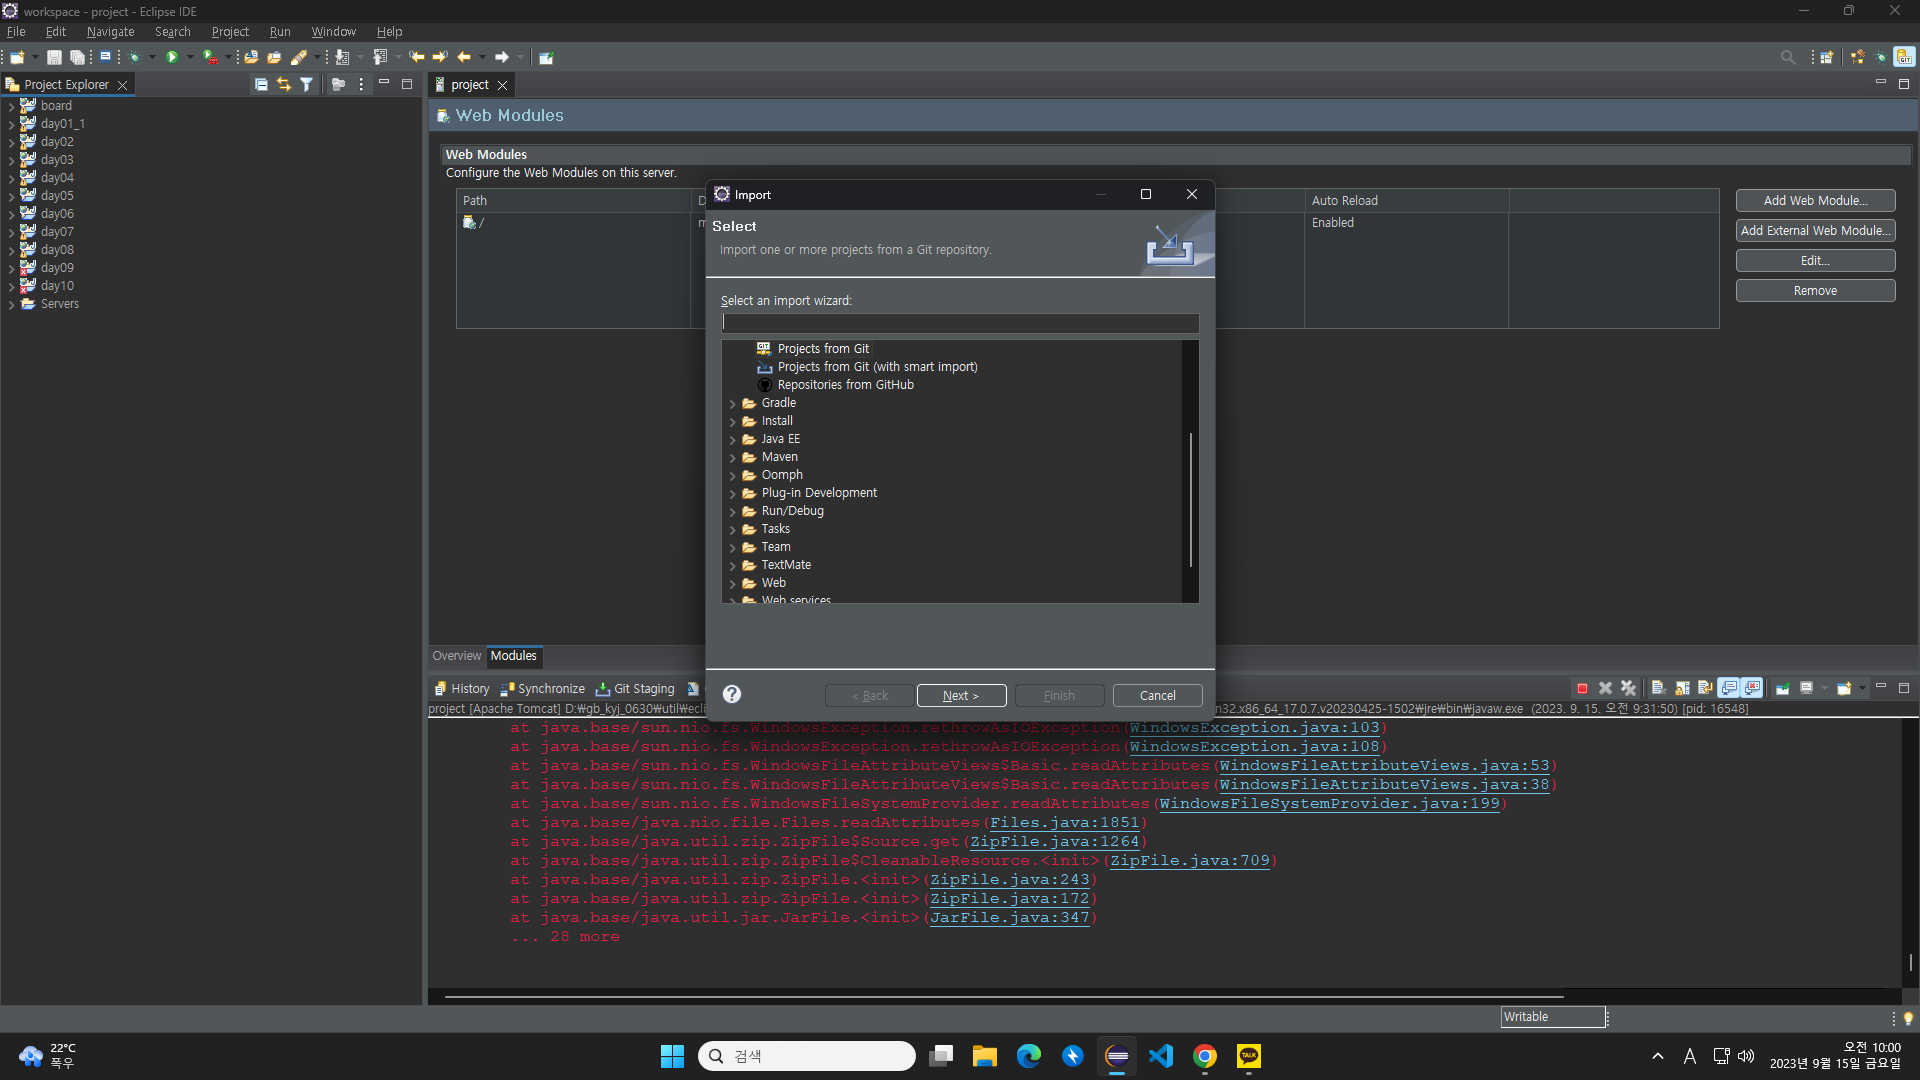1920x1080 pixels.
Task: Expand the Run/Debug folder node
Action: point(732,512)
